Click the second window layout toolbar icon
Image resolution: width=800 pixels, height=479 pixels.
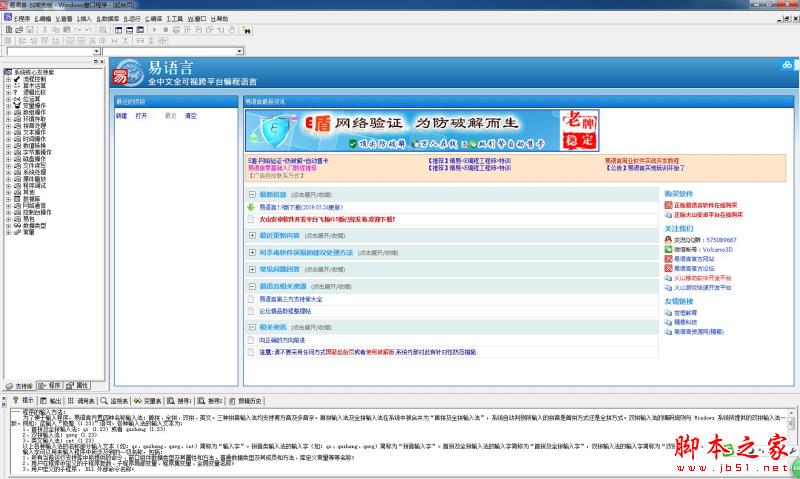(x=129, y=30)
